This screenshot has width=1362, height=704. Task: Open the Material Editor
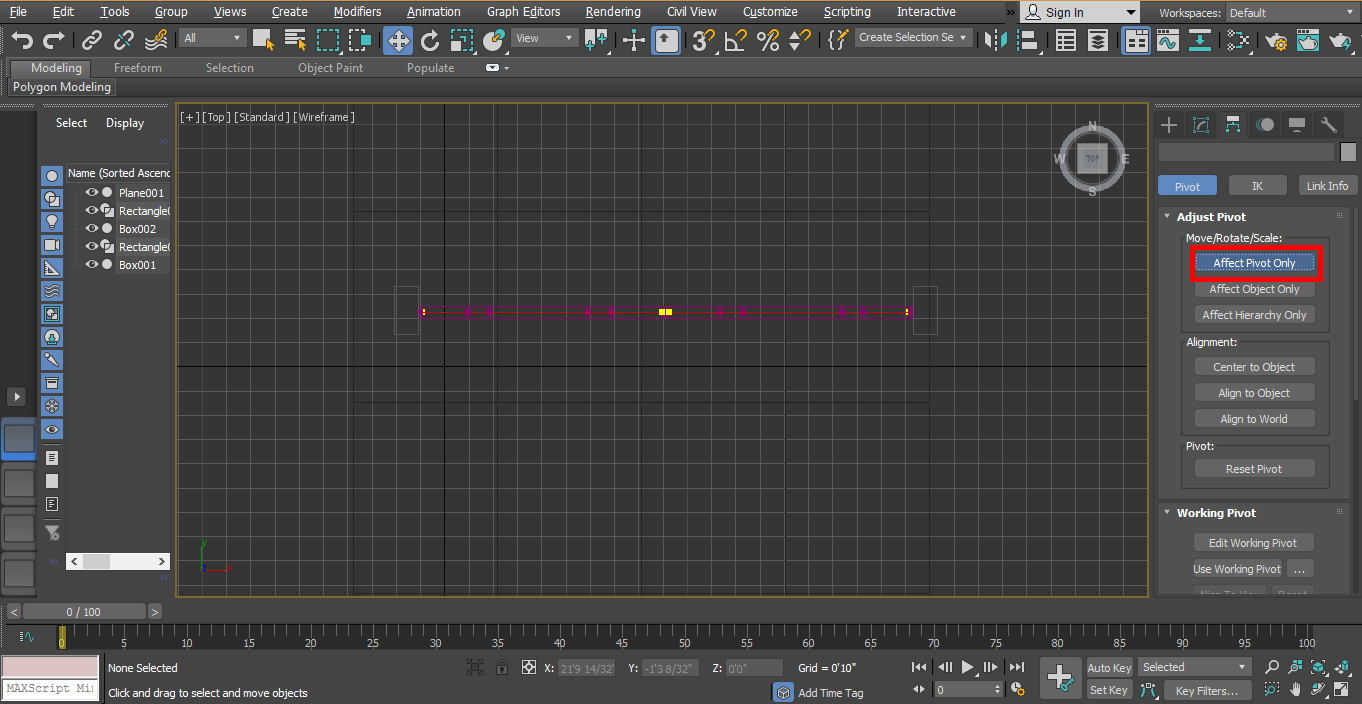1236,41
